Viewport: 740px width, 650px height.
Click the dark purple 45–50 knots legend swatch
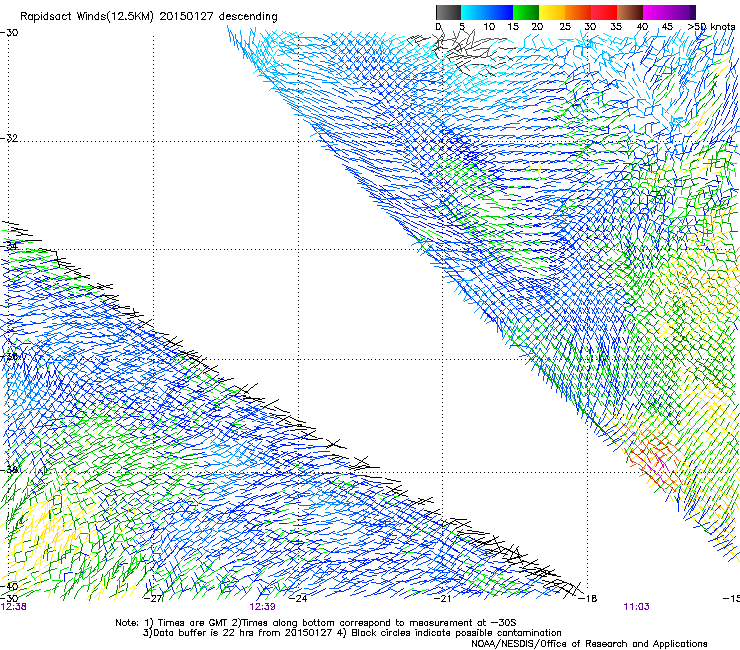pyautogui.click(x=682, y=12)
